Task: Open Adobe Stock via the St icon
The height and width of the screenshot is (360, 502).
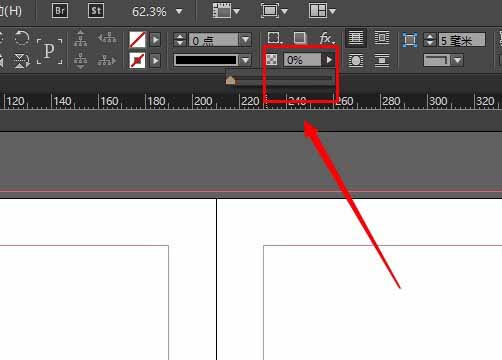Action: [96, 11]
